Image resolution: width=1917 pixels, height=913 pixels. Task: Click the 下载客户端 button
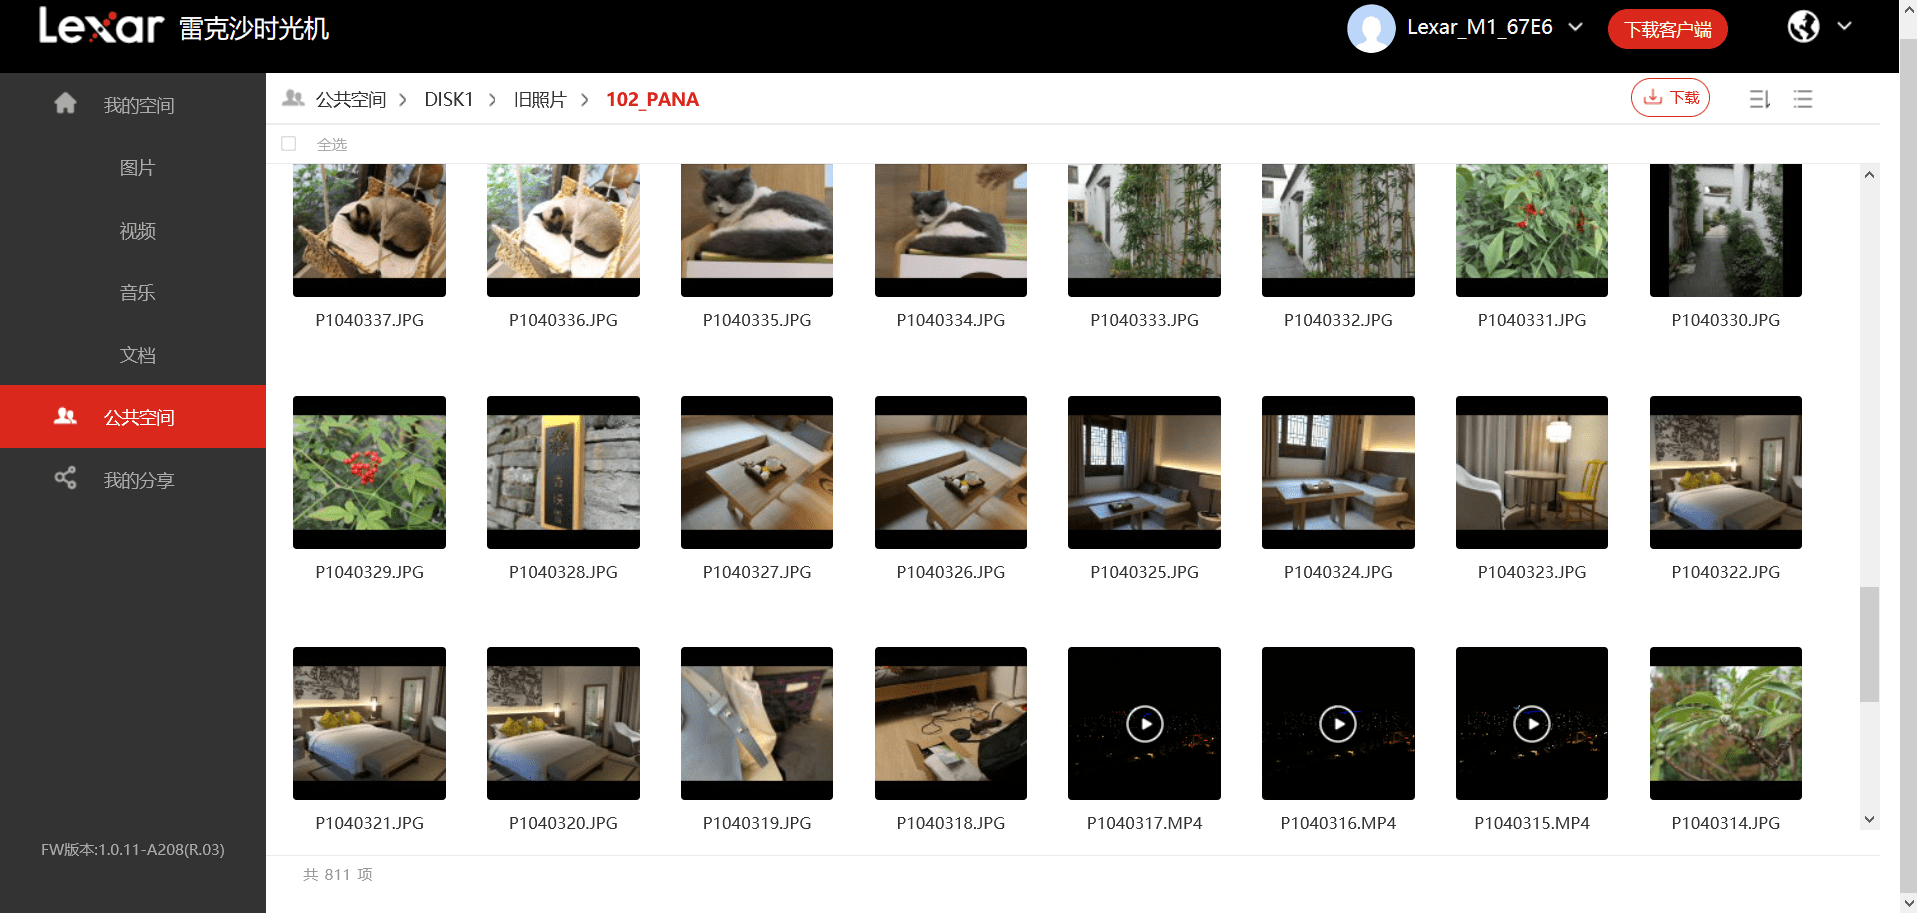1667,29
